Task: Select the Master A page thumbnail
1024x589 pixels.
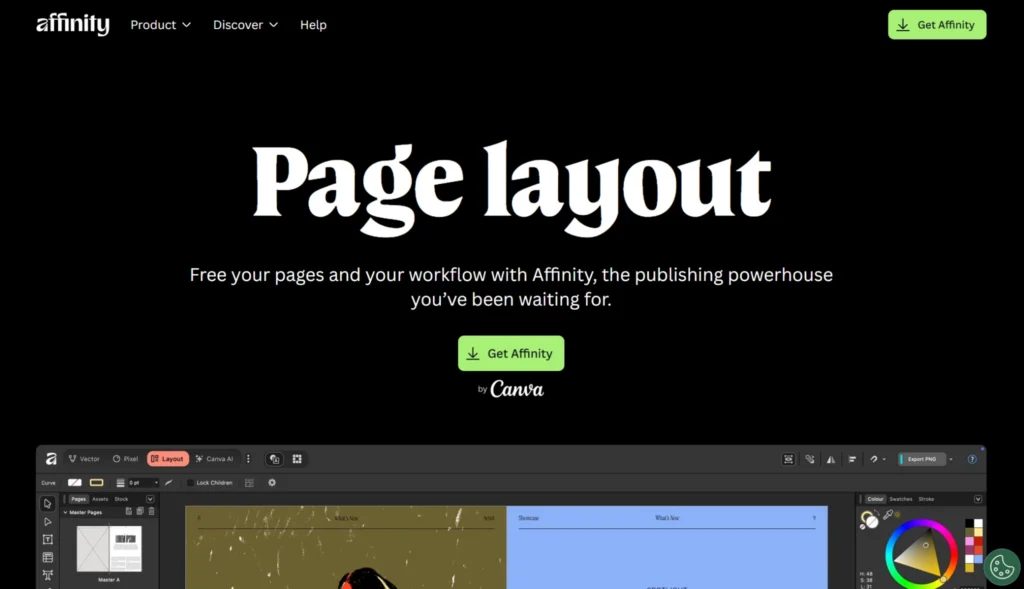Action: [x=109, y=549]
